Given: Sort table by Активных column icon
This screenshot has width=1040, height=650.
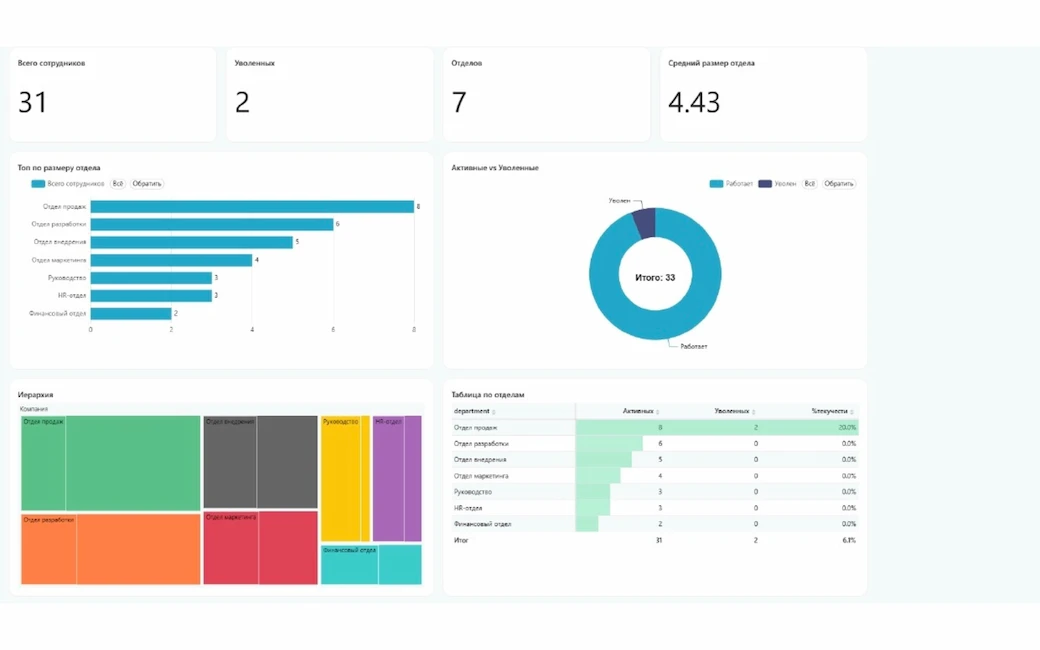Looking at the screenshot, I should [658, 412].
